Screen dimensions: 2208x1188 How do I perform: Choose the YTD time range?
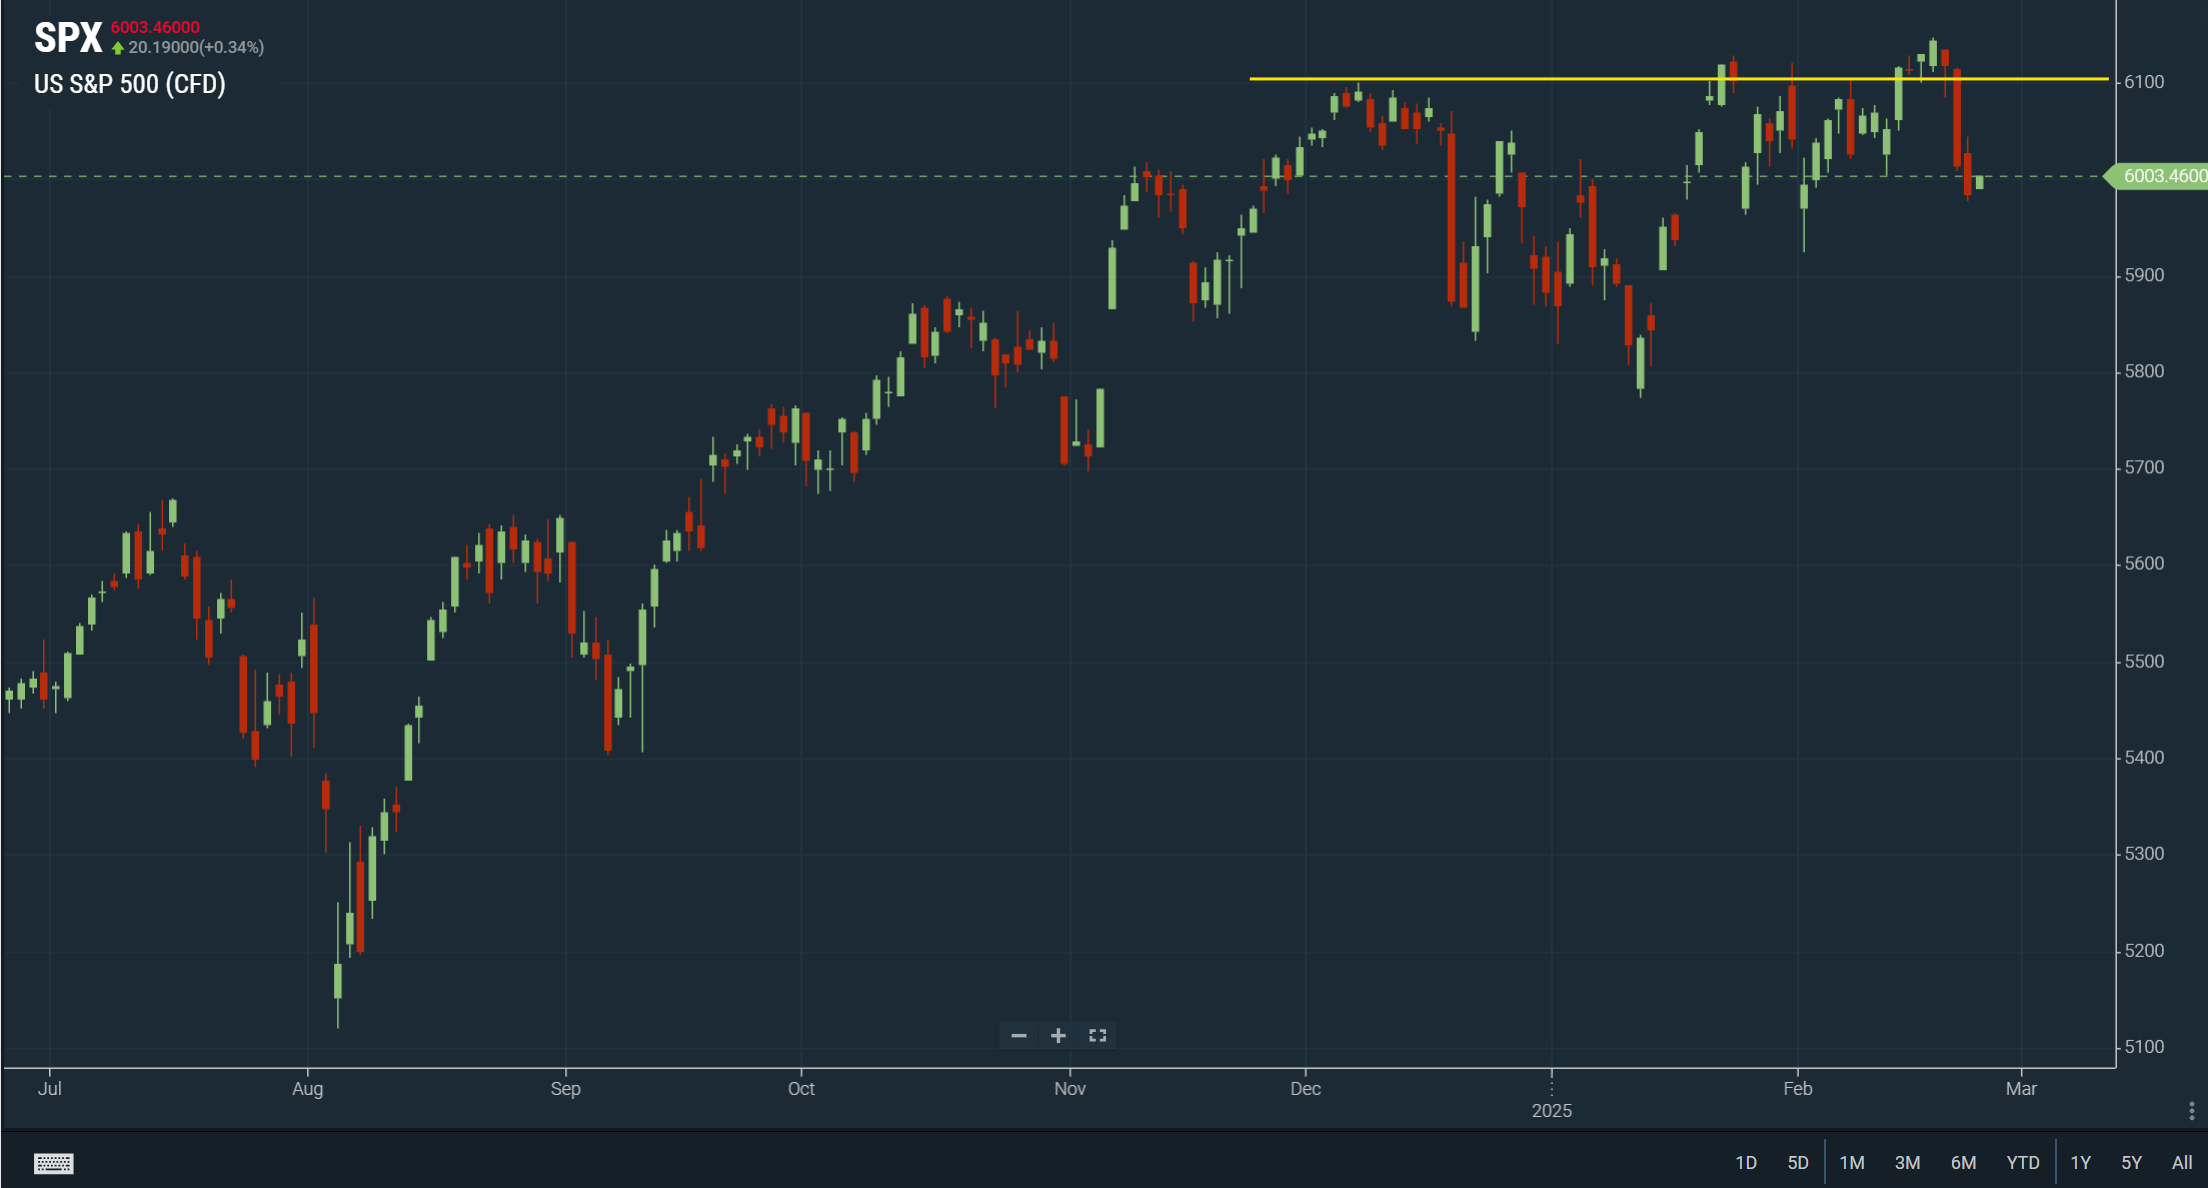point(2023,1162)
